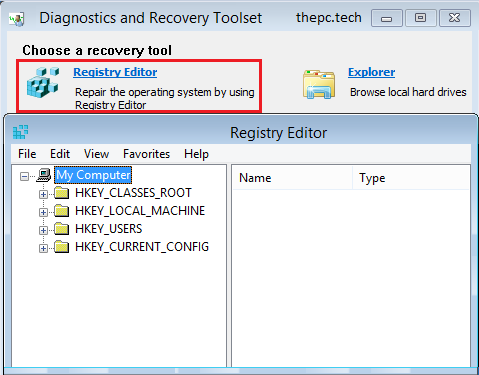Click the HKEY_LOCAL_MACHINE folder icon
The height and width of the screenshot is (375, 479).
(x=62, y=211)
